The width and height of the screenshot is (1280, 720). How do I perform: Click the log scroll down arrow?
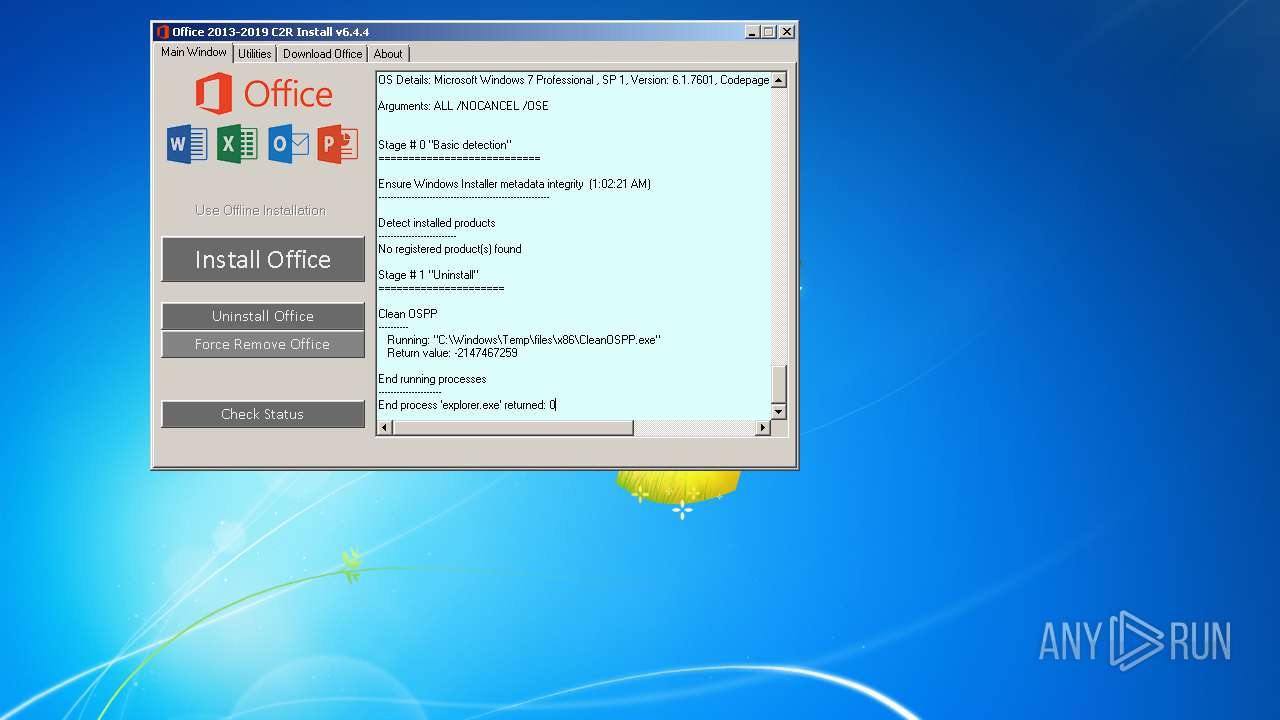click(x=779, y=411)
